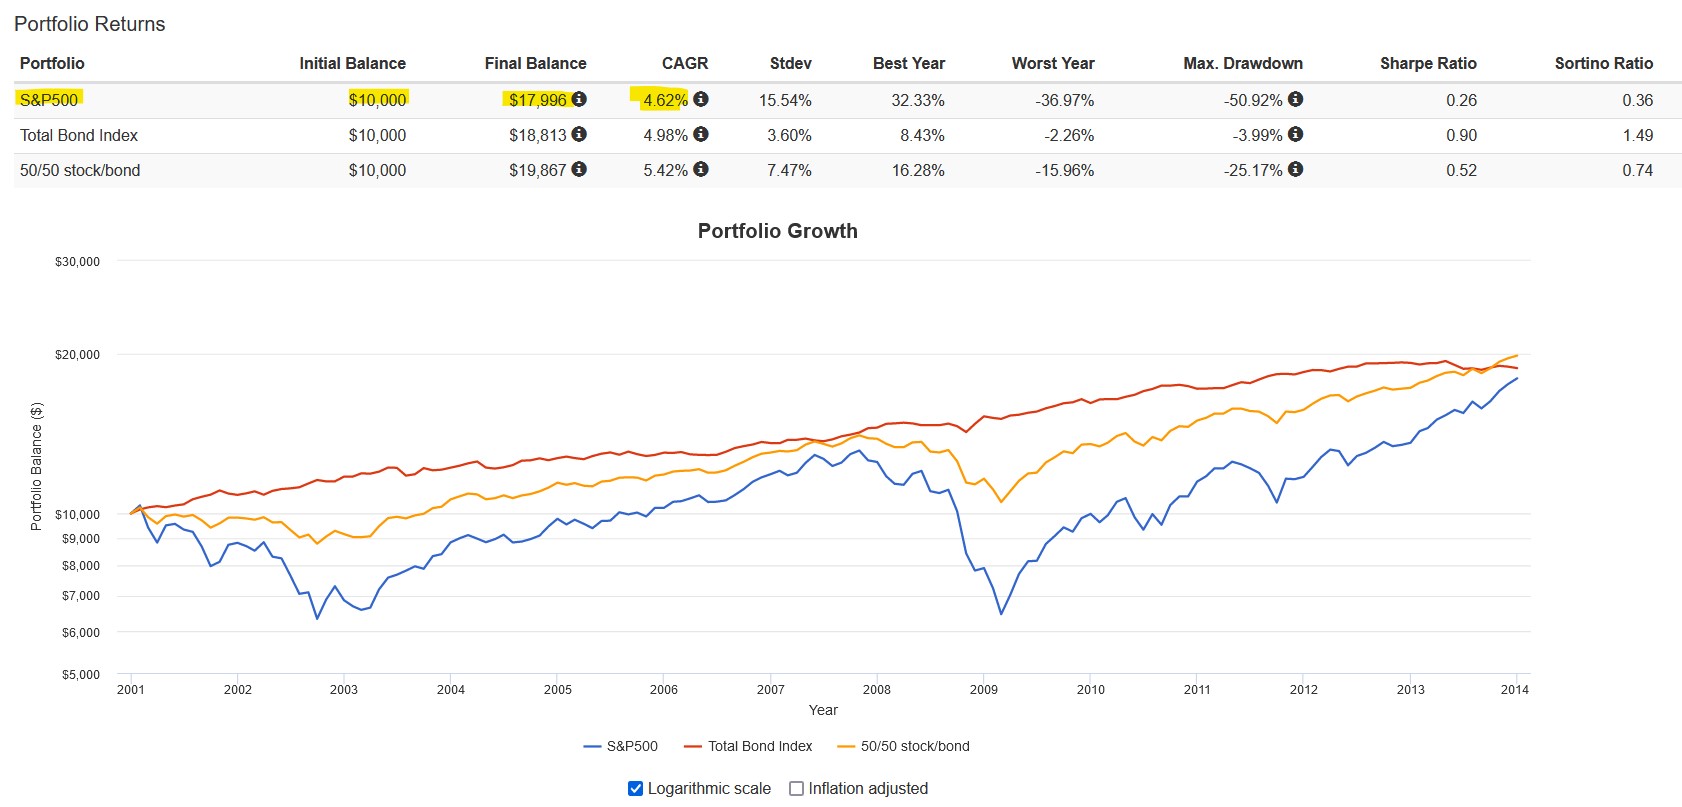Click the CAGR column header
The height and width of the screenshot is (807, 1682).
[x=685, y=63]
